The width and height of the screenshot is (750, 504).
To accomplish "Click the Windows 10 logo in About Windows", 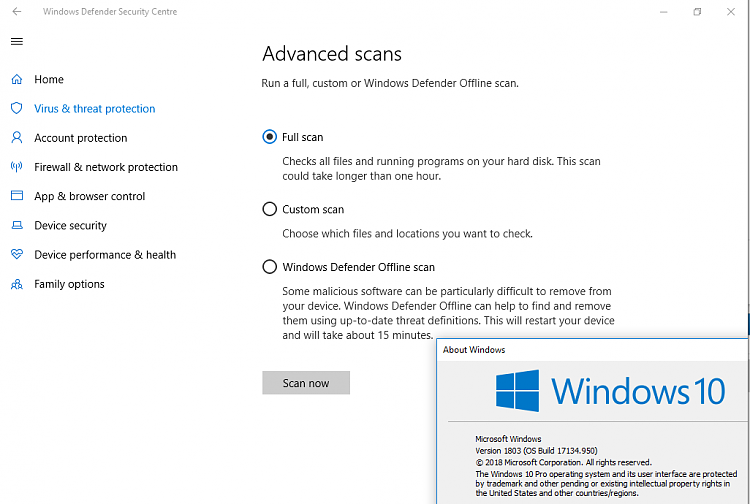I will 610,391.
